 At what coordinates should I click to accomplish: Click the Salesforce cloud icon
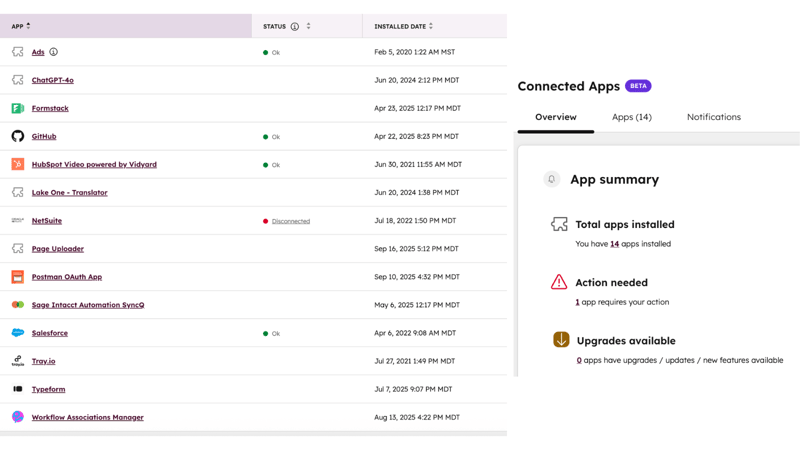tap(18, 333)
